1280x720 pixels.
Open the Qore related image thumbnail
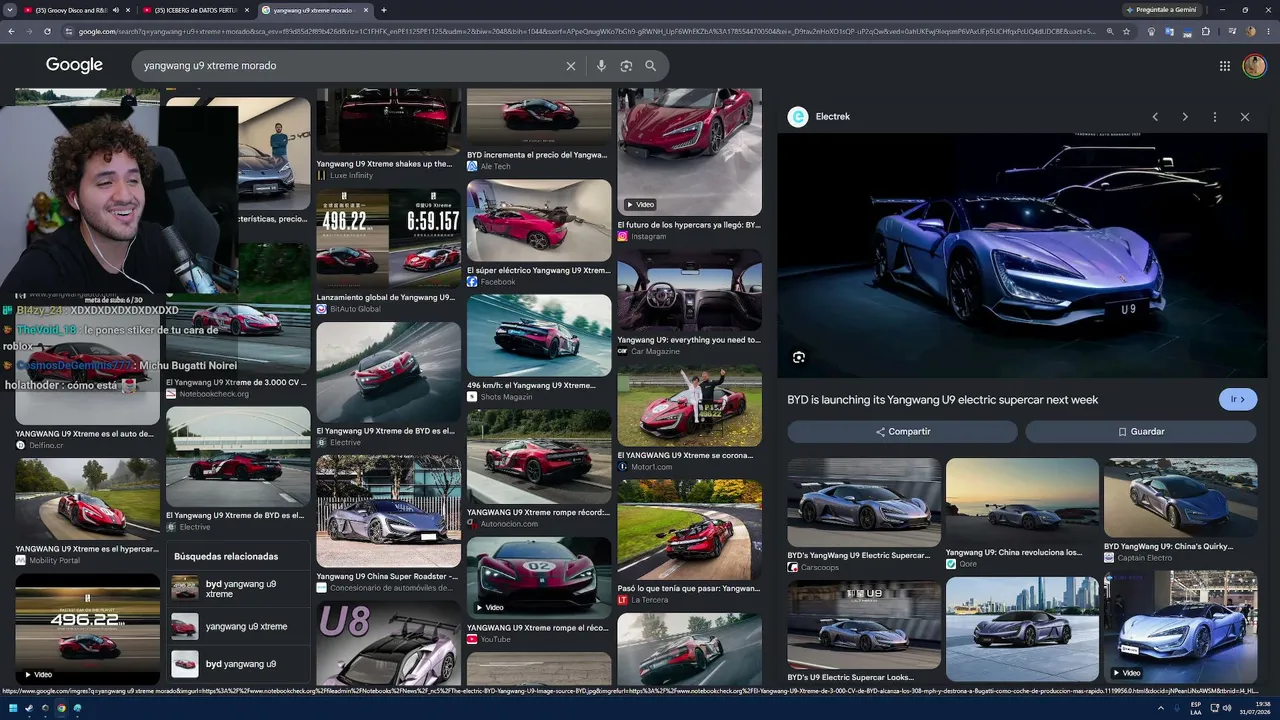click(x=1022, y=500)
